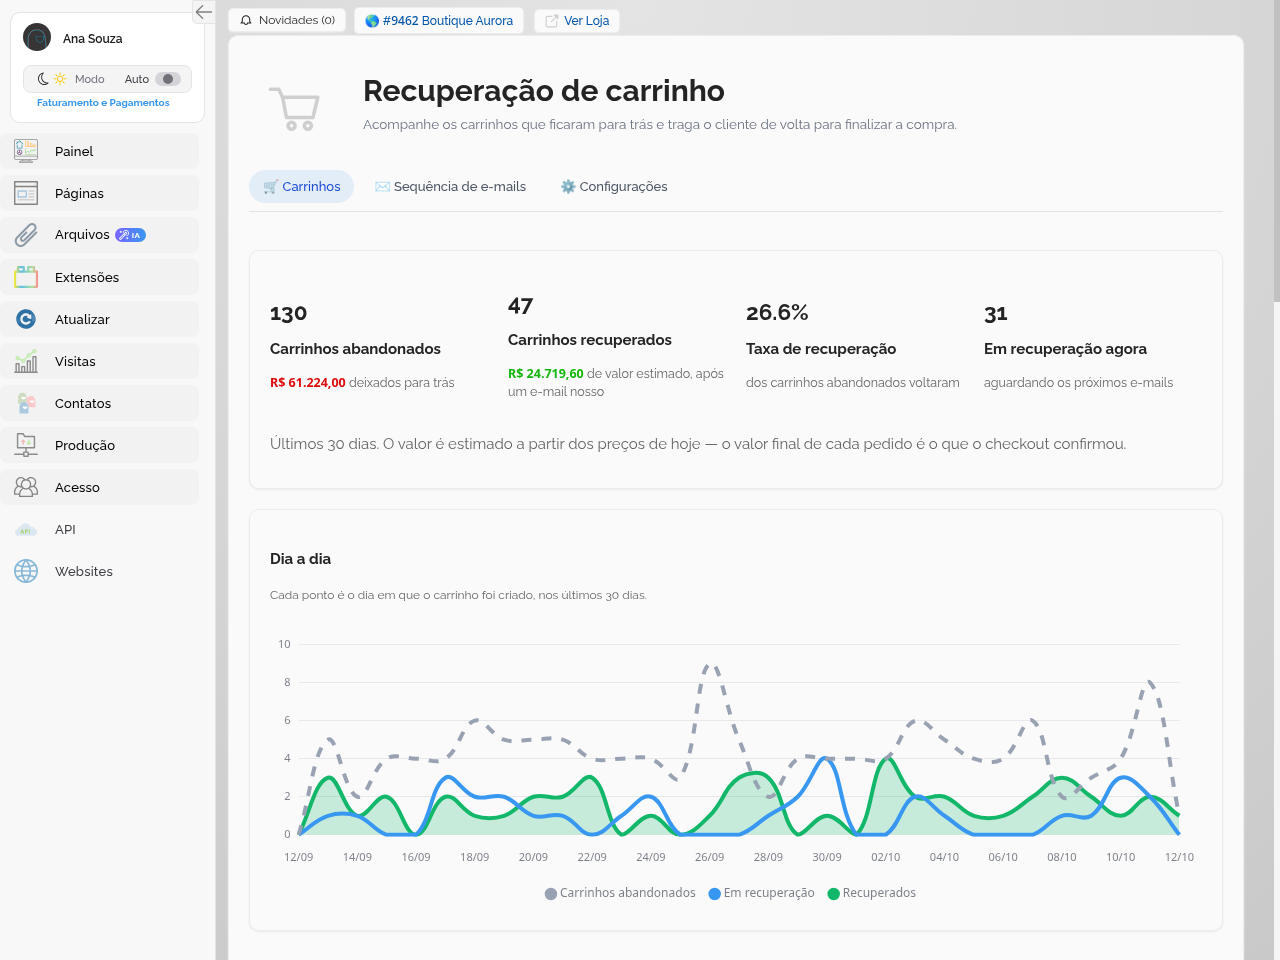Hide Carrinhos abandonados series in chart legend

[620, 893]
